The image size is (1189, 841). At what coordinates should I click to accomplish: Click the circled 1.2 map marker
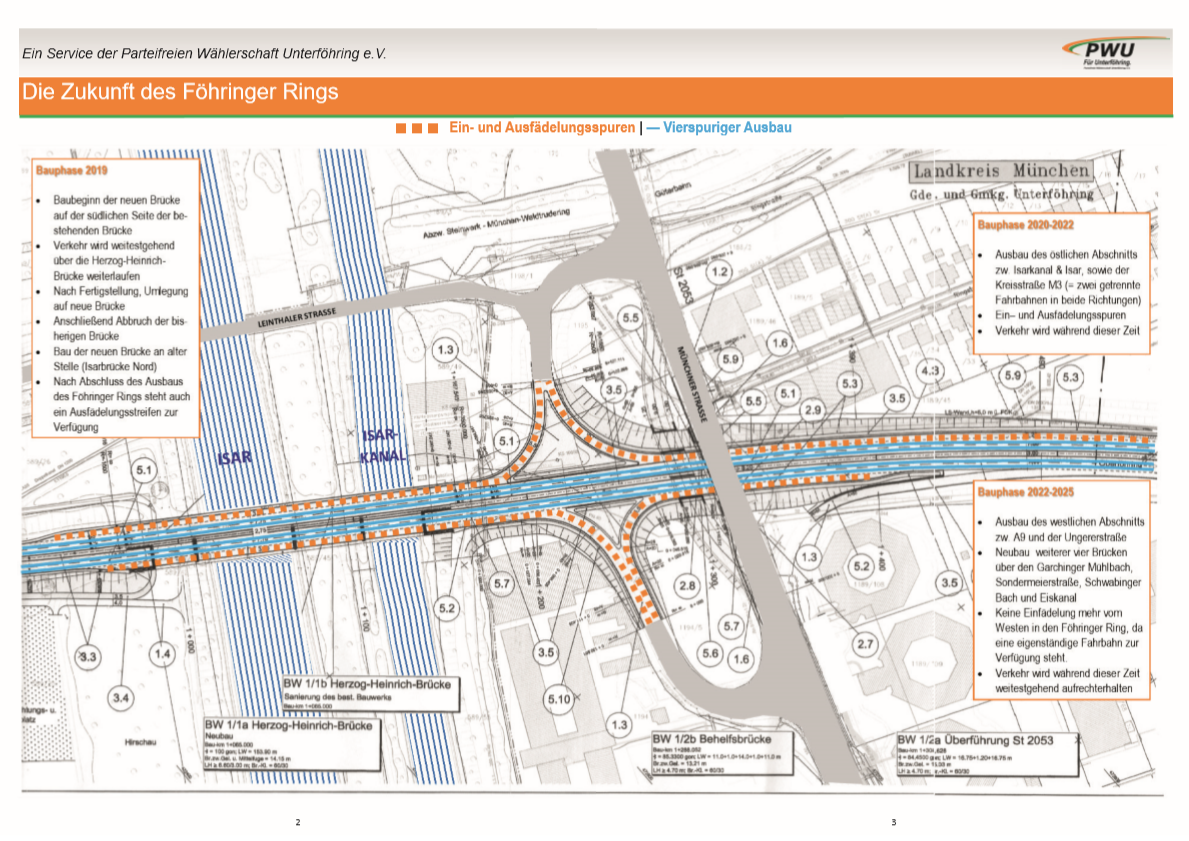[718, 272]
